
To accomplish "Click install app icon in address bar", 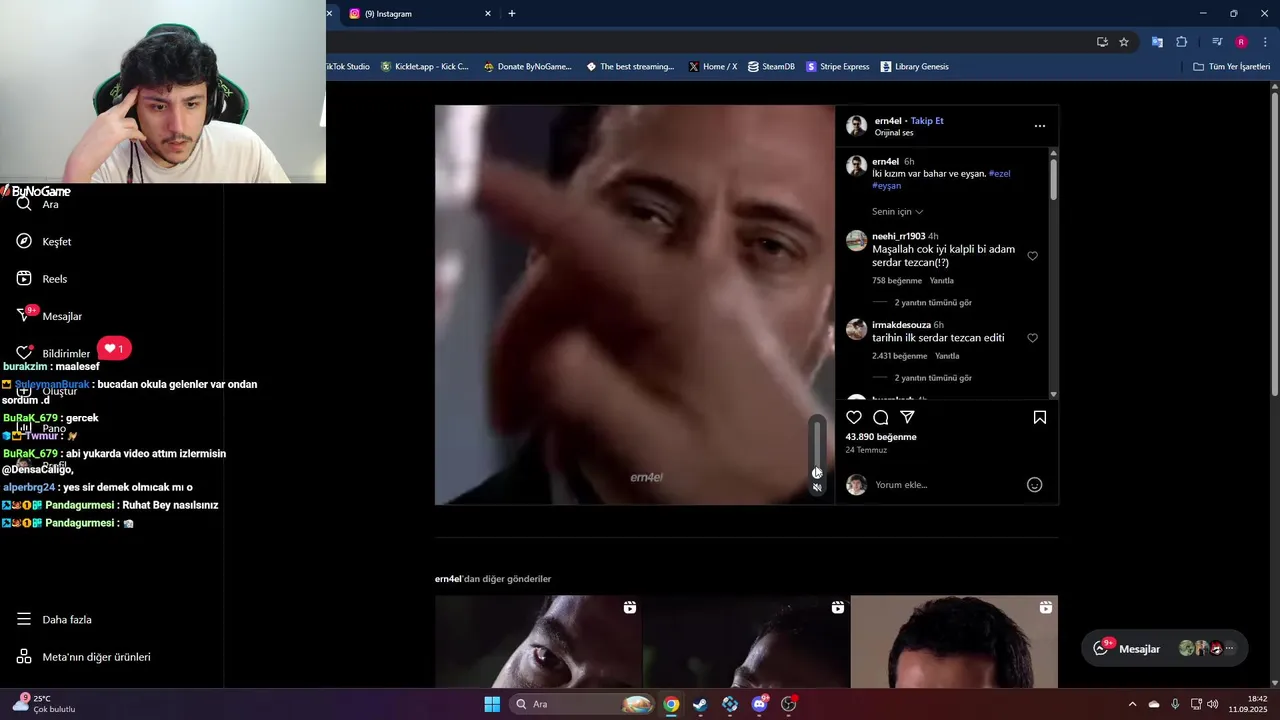I will pyautogui.click(x=1102, y=42).
